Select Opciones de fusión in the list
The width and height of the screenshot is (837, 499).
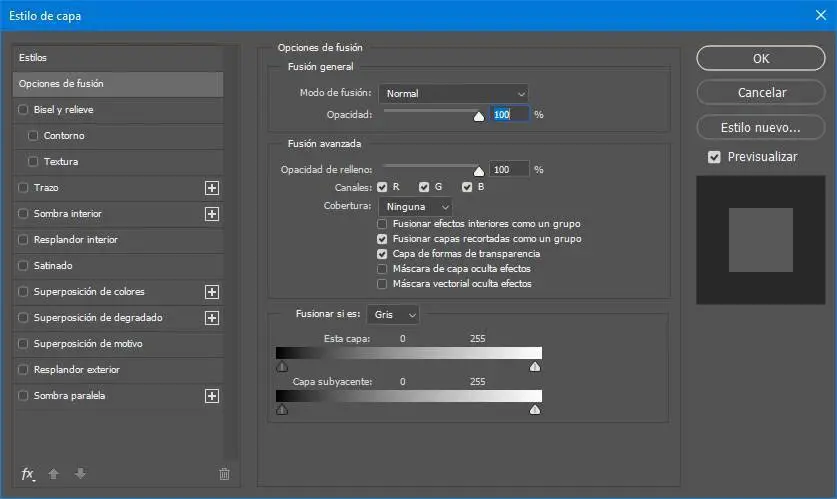click(118, 84)
